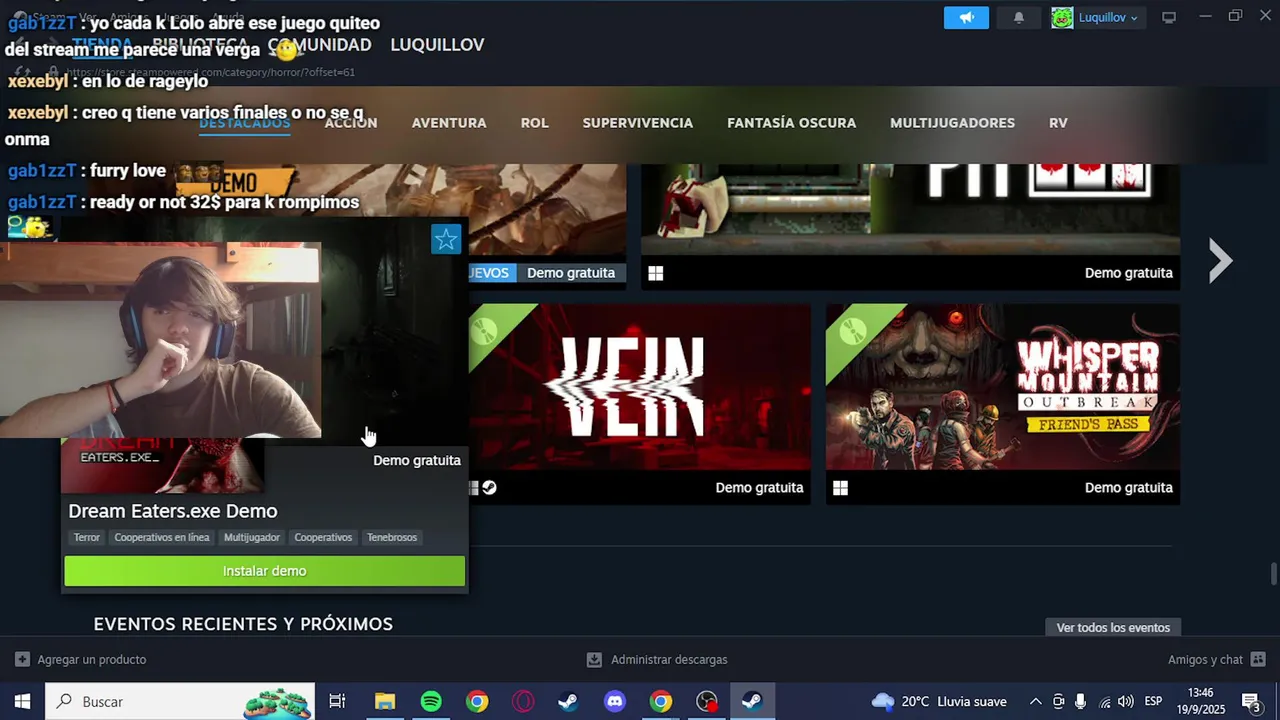Viewport: 1280px width, 720px height.
Task: Open the Dream Eaters.exe Demo title
Action: click(x=173, y=511)
